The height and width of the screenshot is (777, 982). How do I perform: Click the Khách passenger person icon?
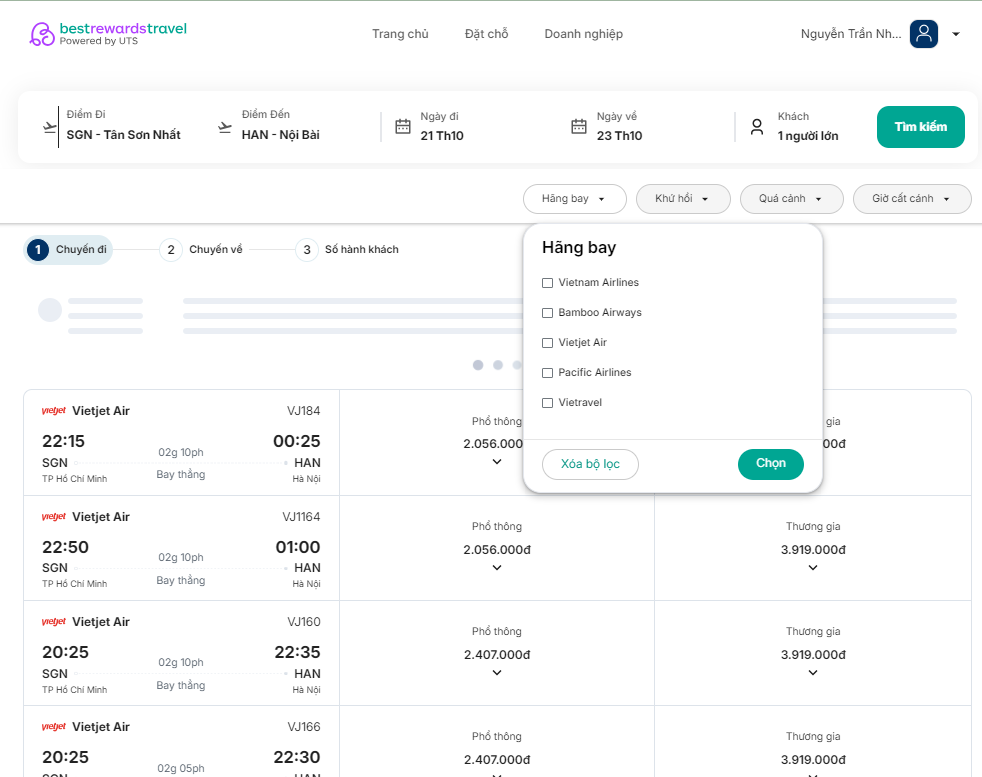point(757,127)
